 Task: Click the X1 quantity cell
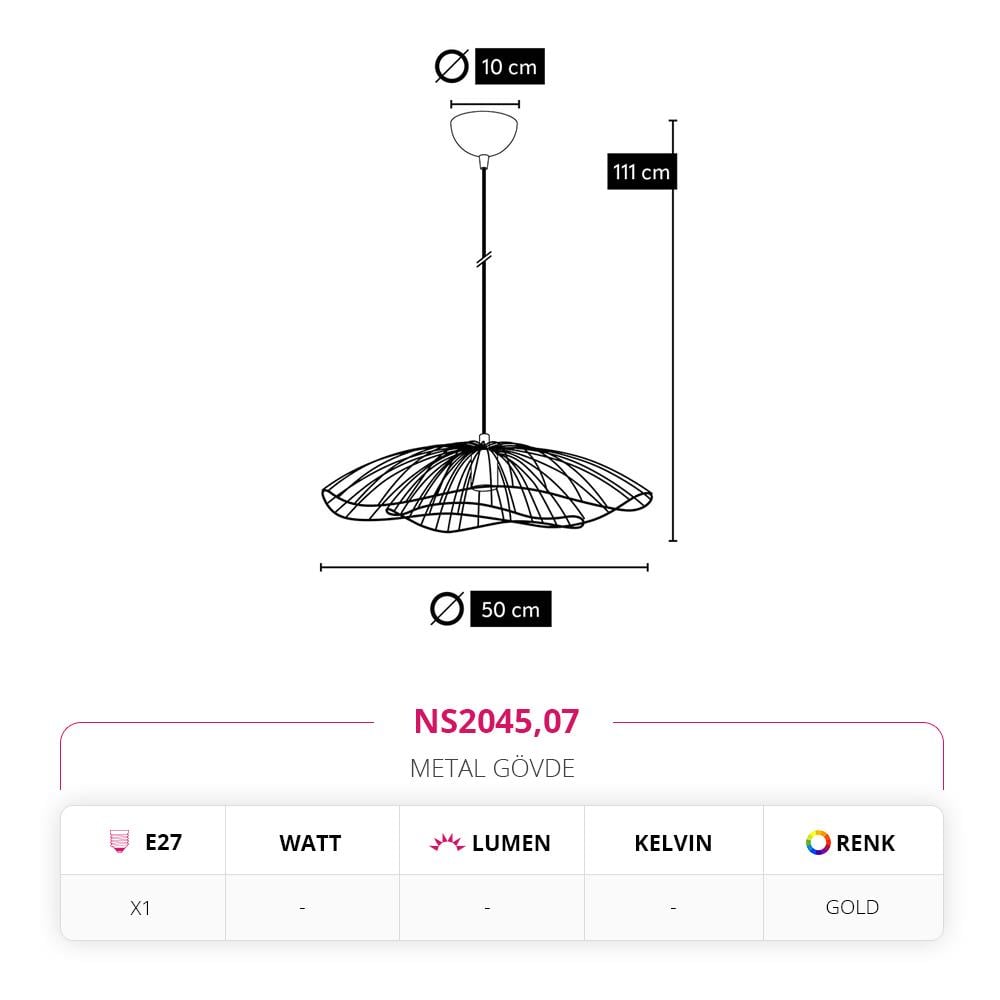(140, 908)
